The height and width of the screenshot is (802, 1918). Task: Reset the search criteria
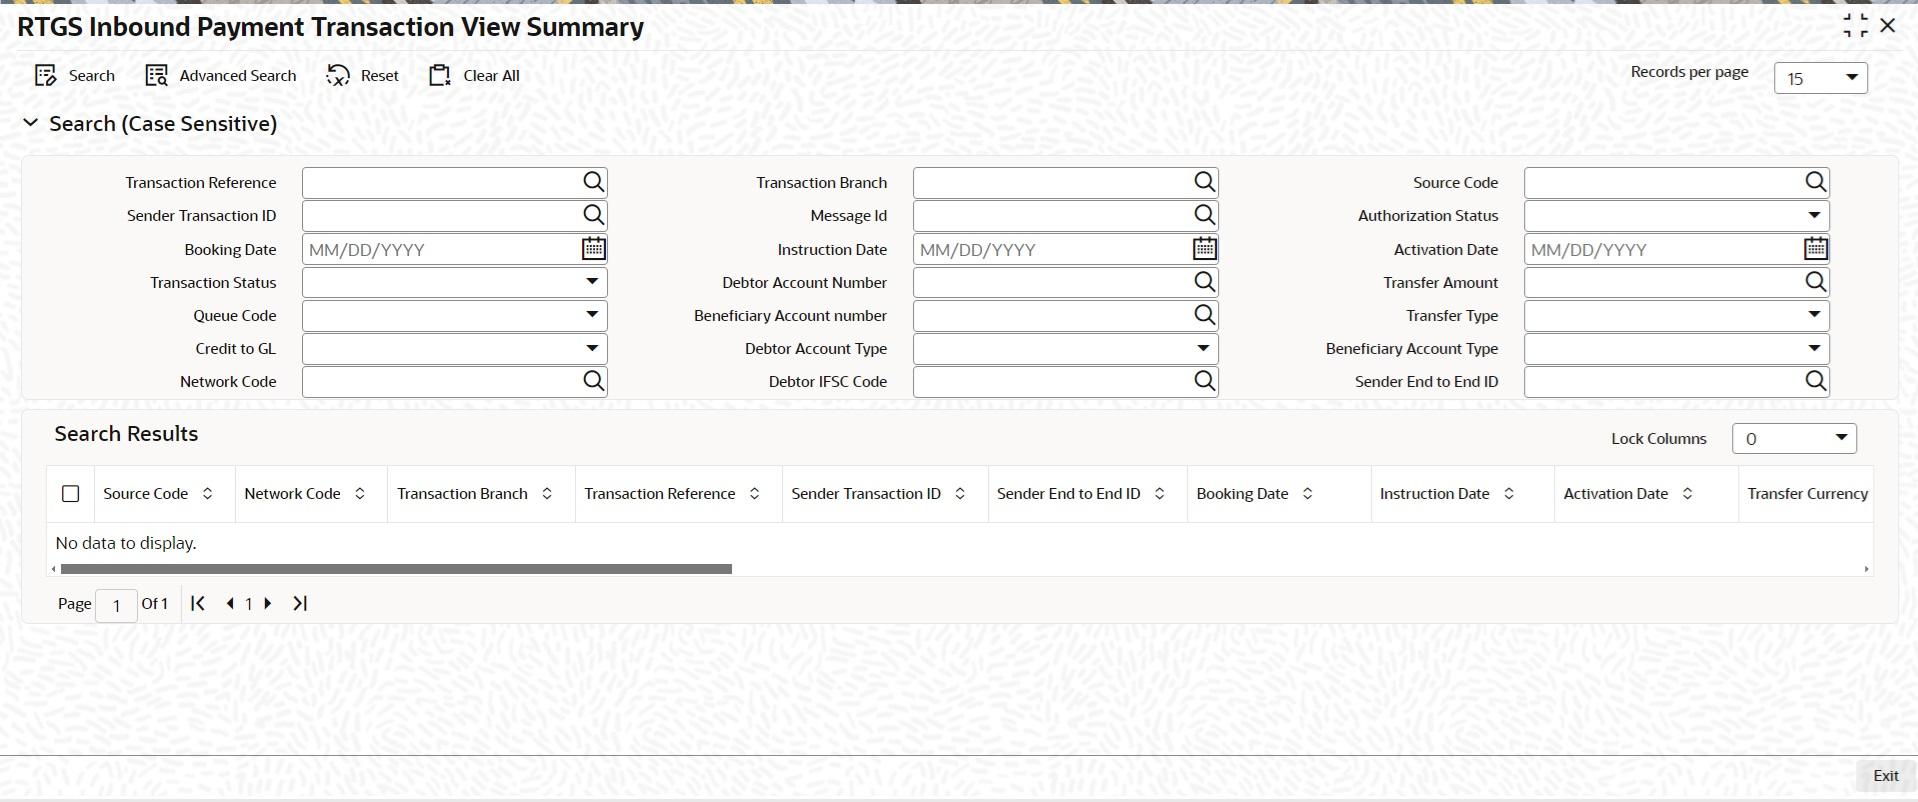[x=362, y=76]
